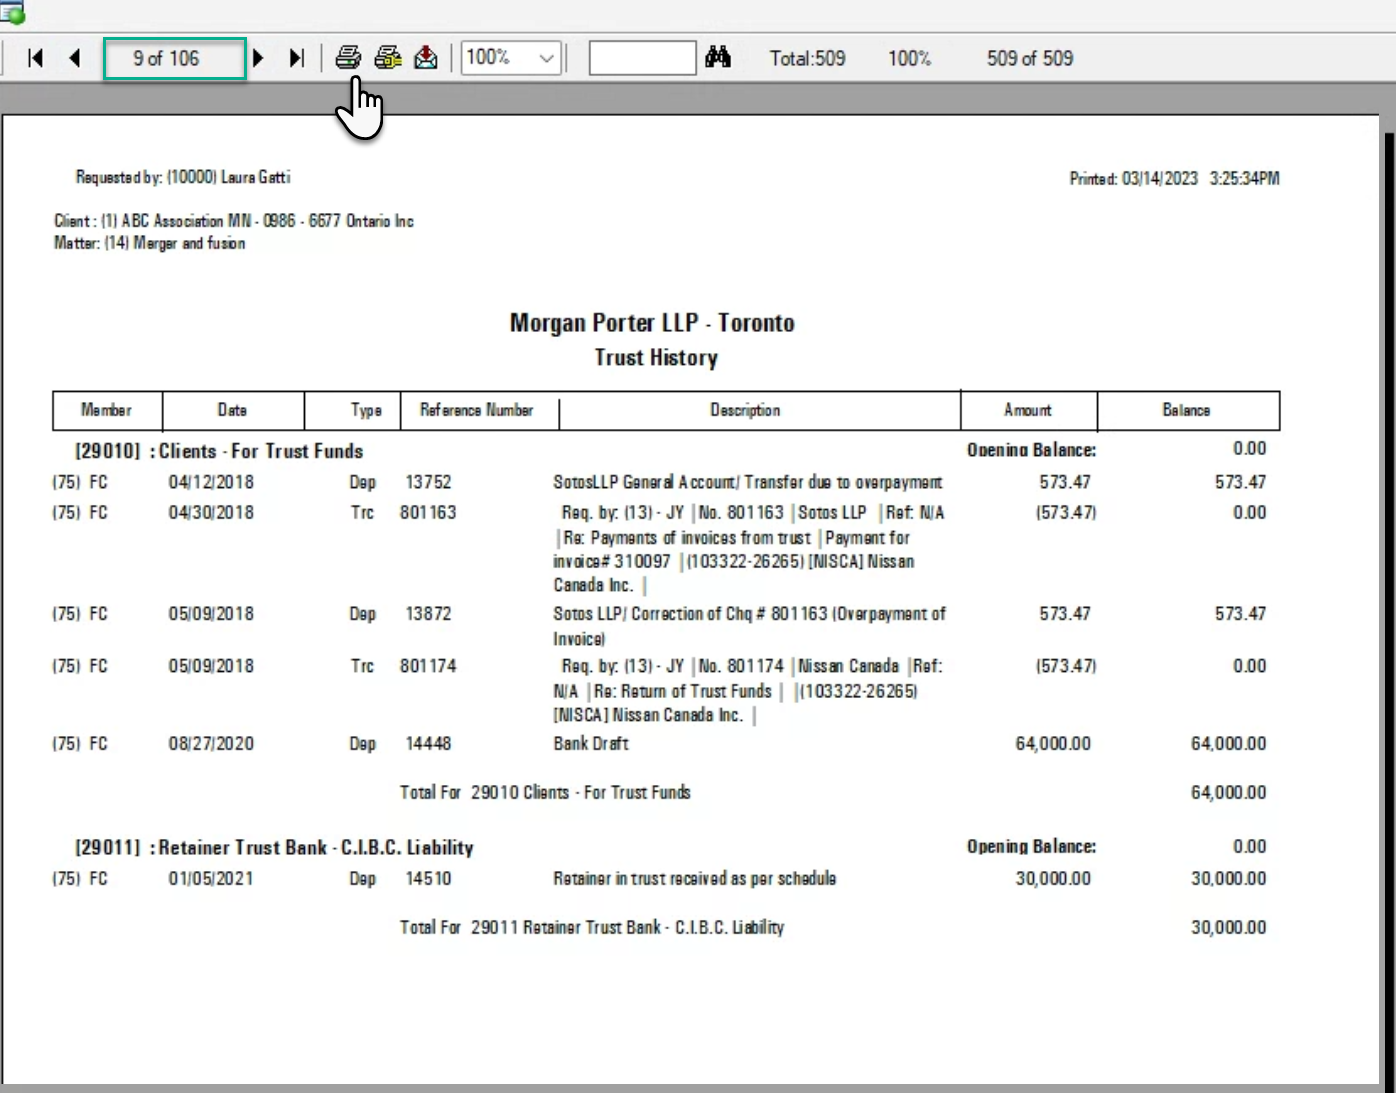Click the date 01/05/2021
The image size is (1396, 1093).
[x=211, y=879]
